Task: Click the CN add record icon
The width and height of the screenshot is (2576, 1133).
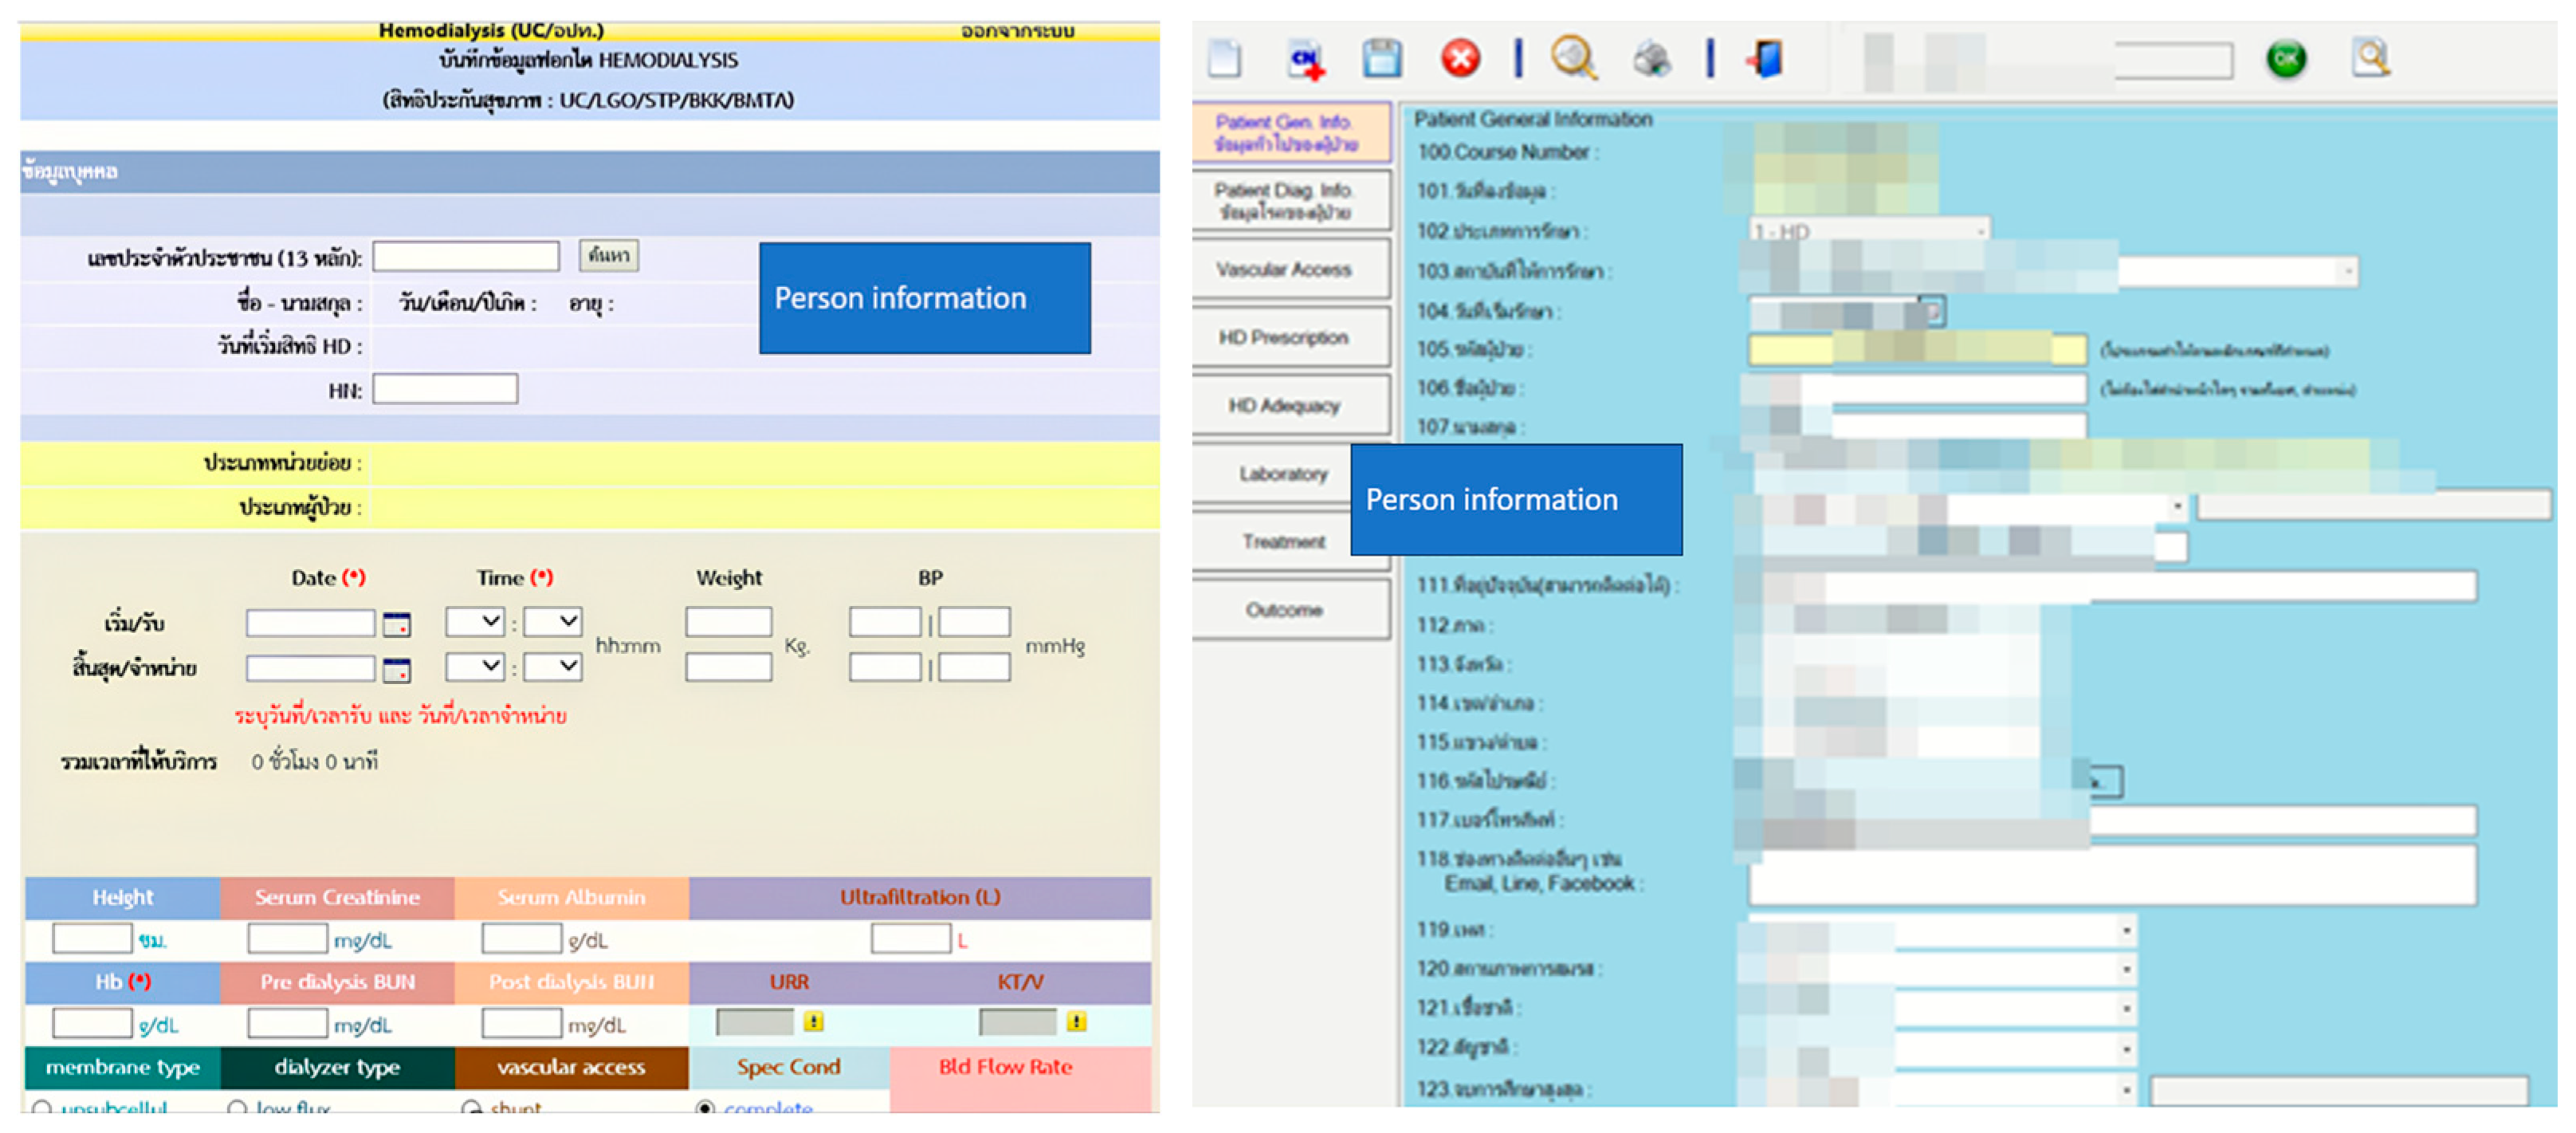Action: point(1306,58)
